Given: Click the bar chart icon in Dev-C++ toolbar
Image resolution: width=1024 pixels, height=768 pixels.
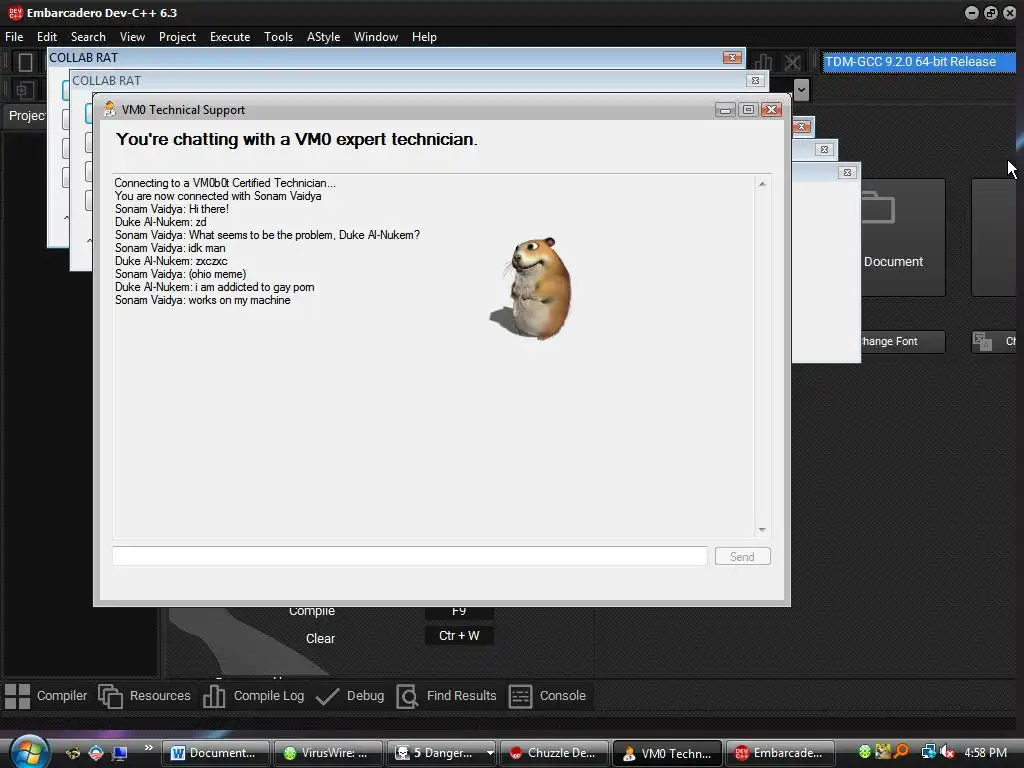Looking at the screenshot, I should [761, 63].
